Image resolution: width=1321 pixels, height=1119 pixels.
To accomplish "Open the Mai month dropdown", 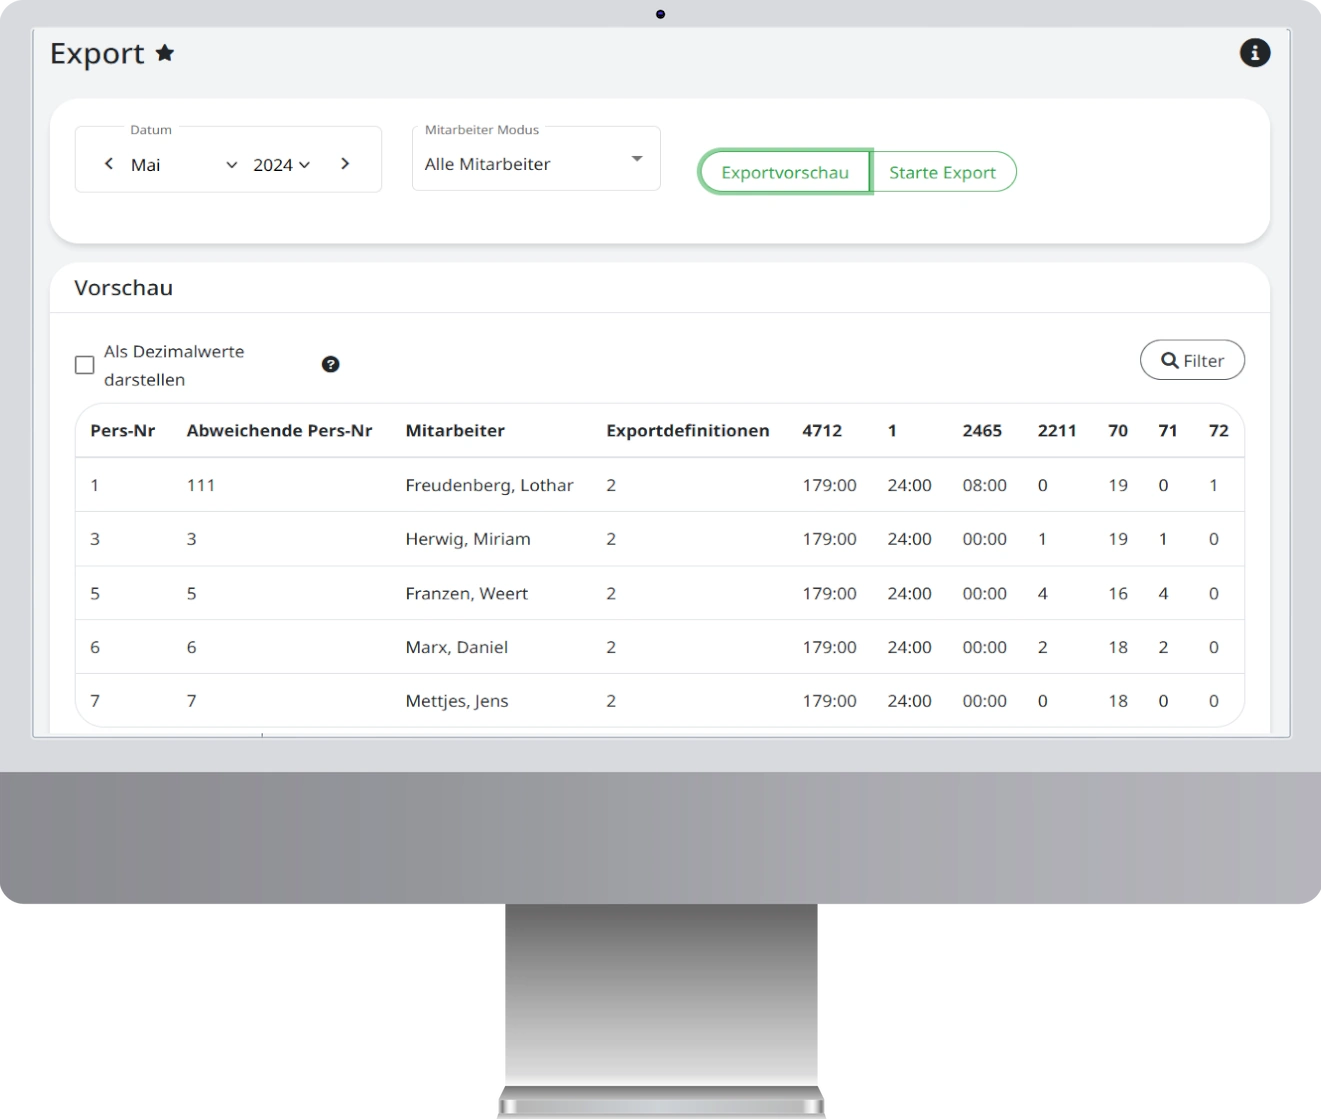I will (x=184, y=165).
